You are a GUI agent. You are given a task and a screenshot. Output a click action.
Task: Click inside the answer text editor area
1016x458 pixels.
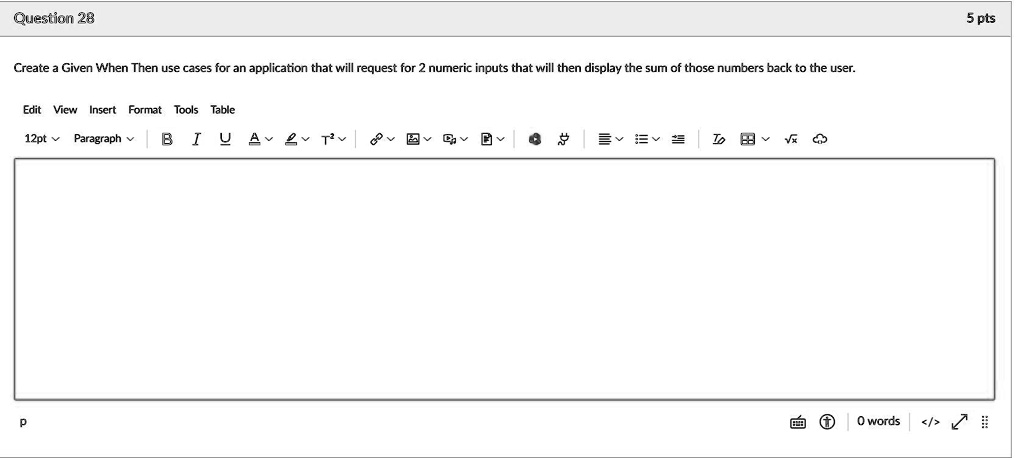(504, 279)
